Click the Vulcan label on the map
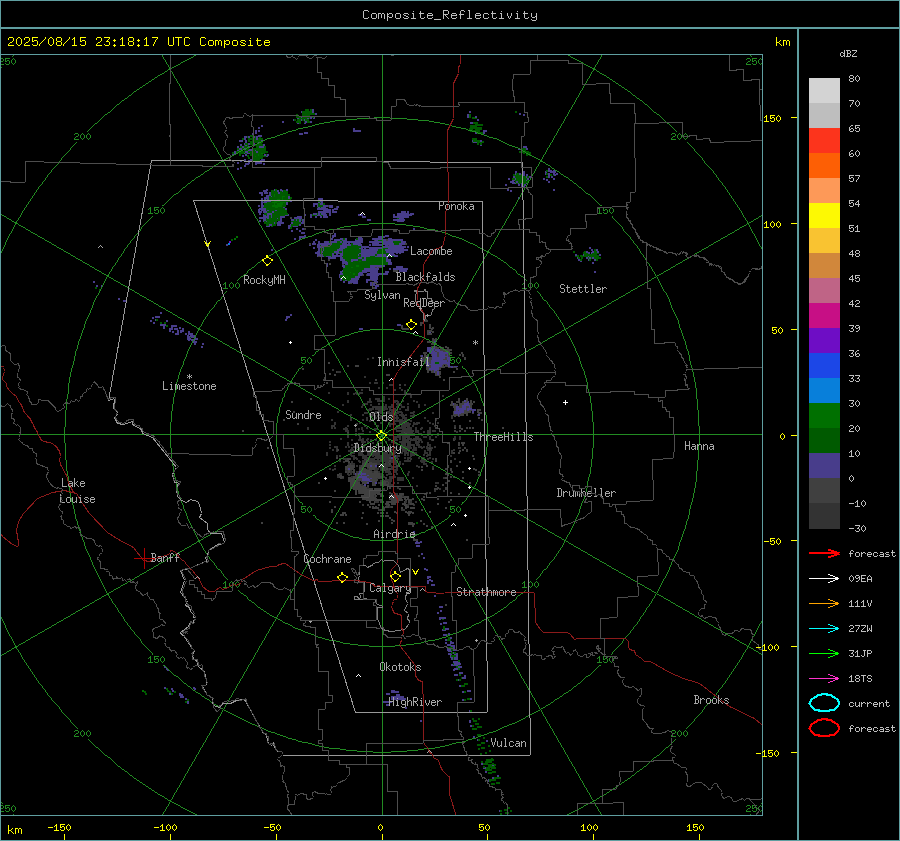 [508, 743]
